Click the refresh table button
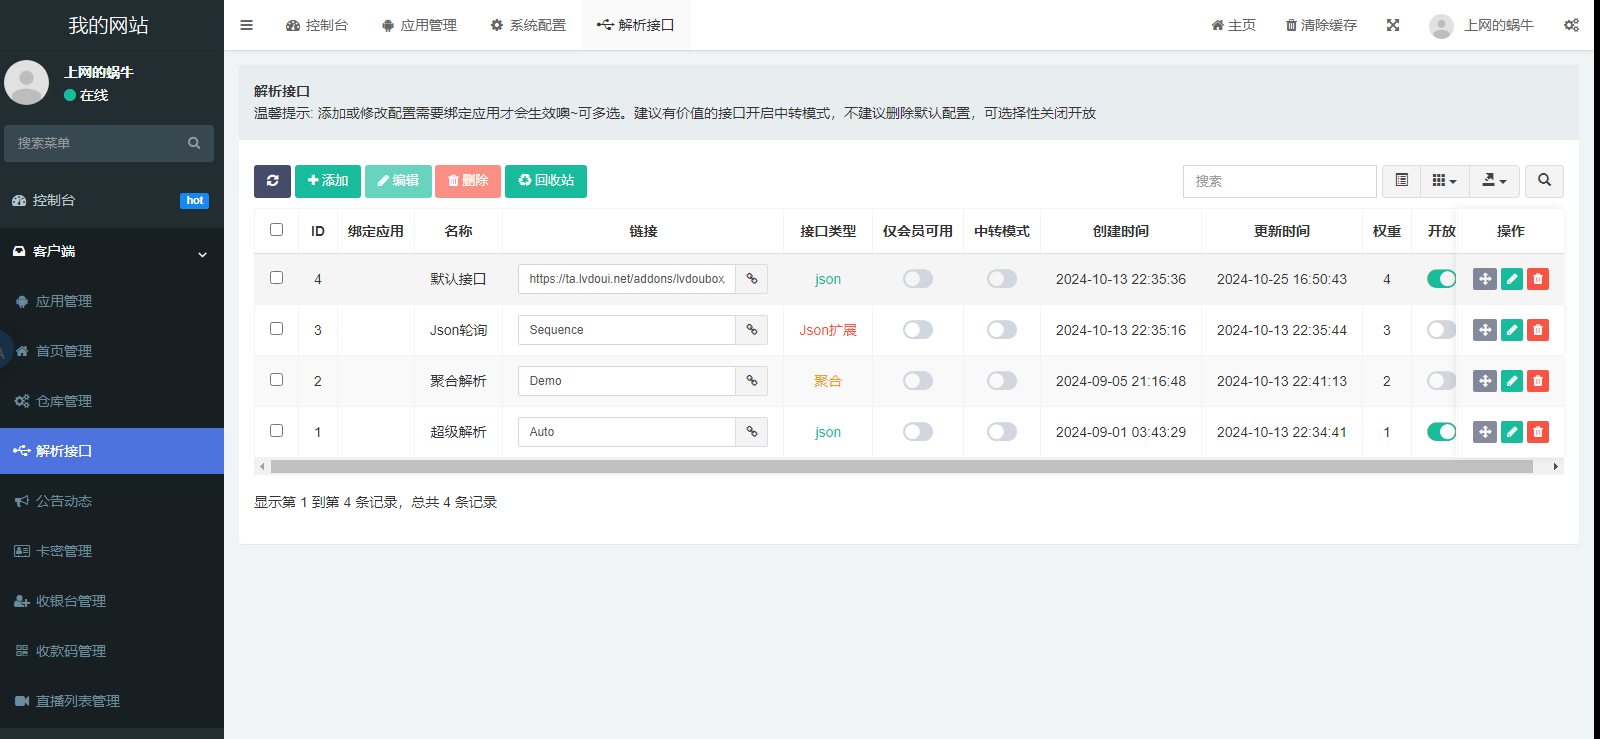Image resolution: width=1600 pixels, height=739 pixels. (272, 181)
